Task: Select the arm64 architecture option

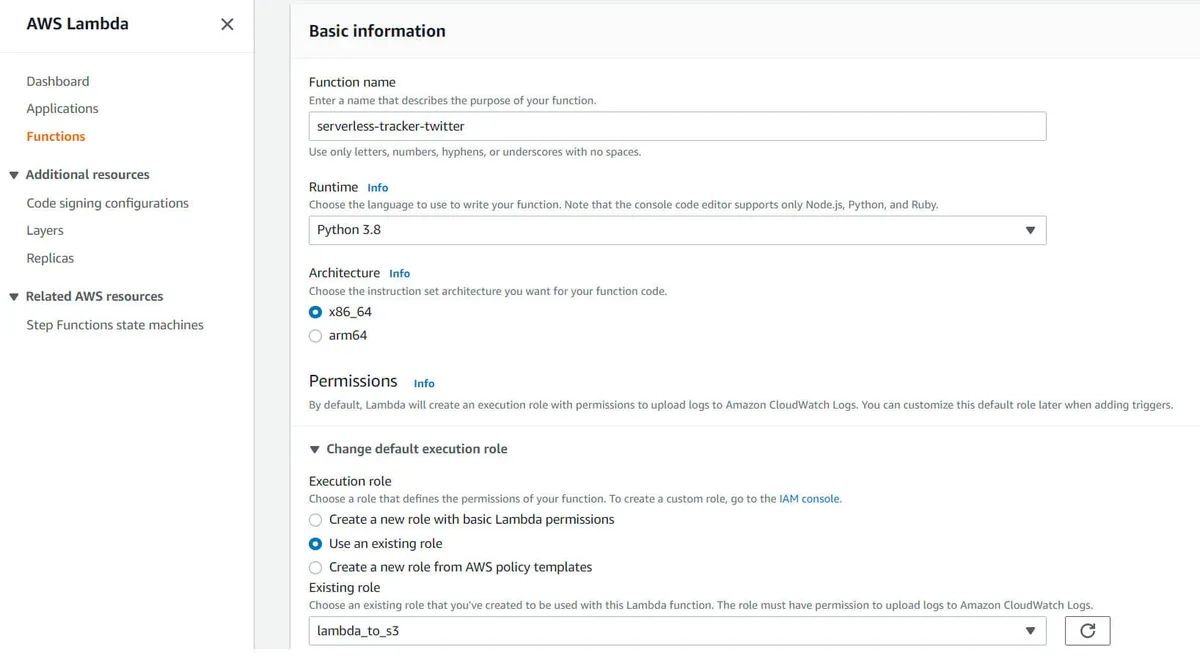Action: pyautogui.click(x=315, y=336)
